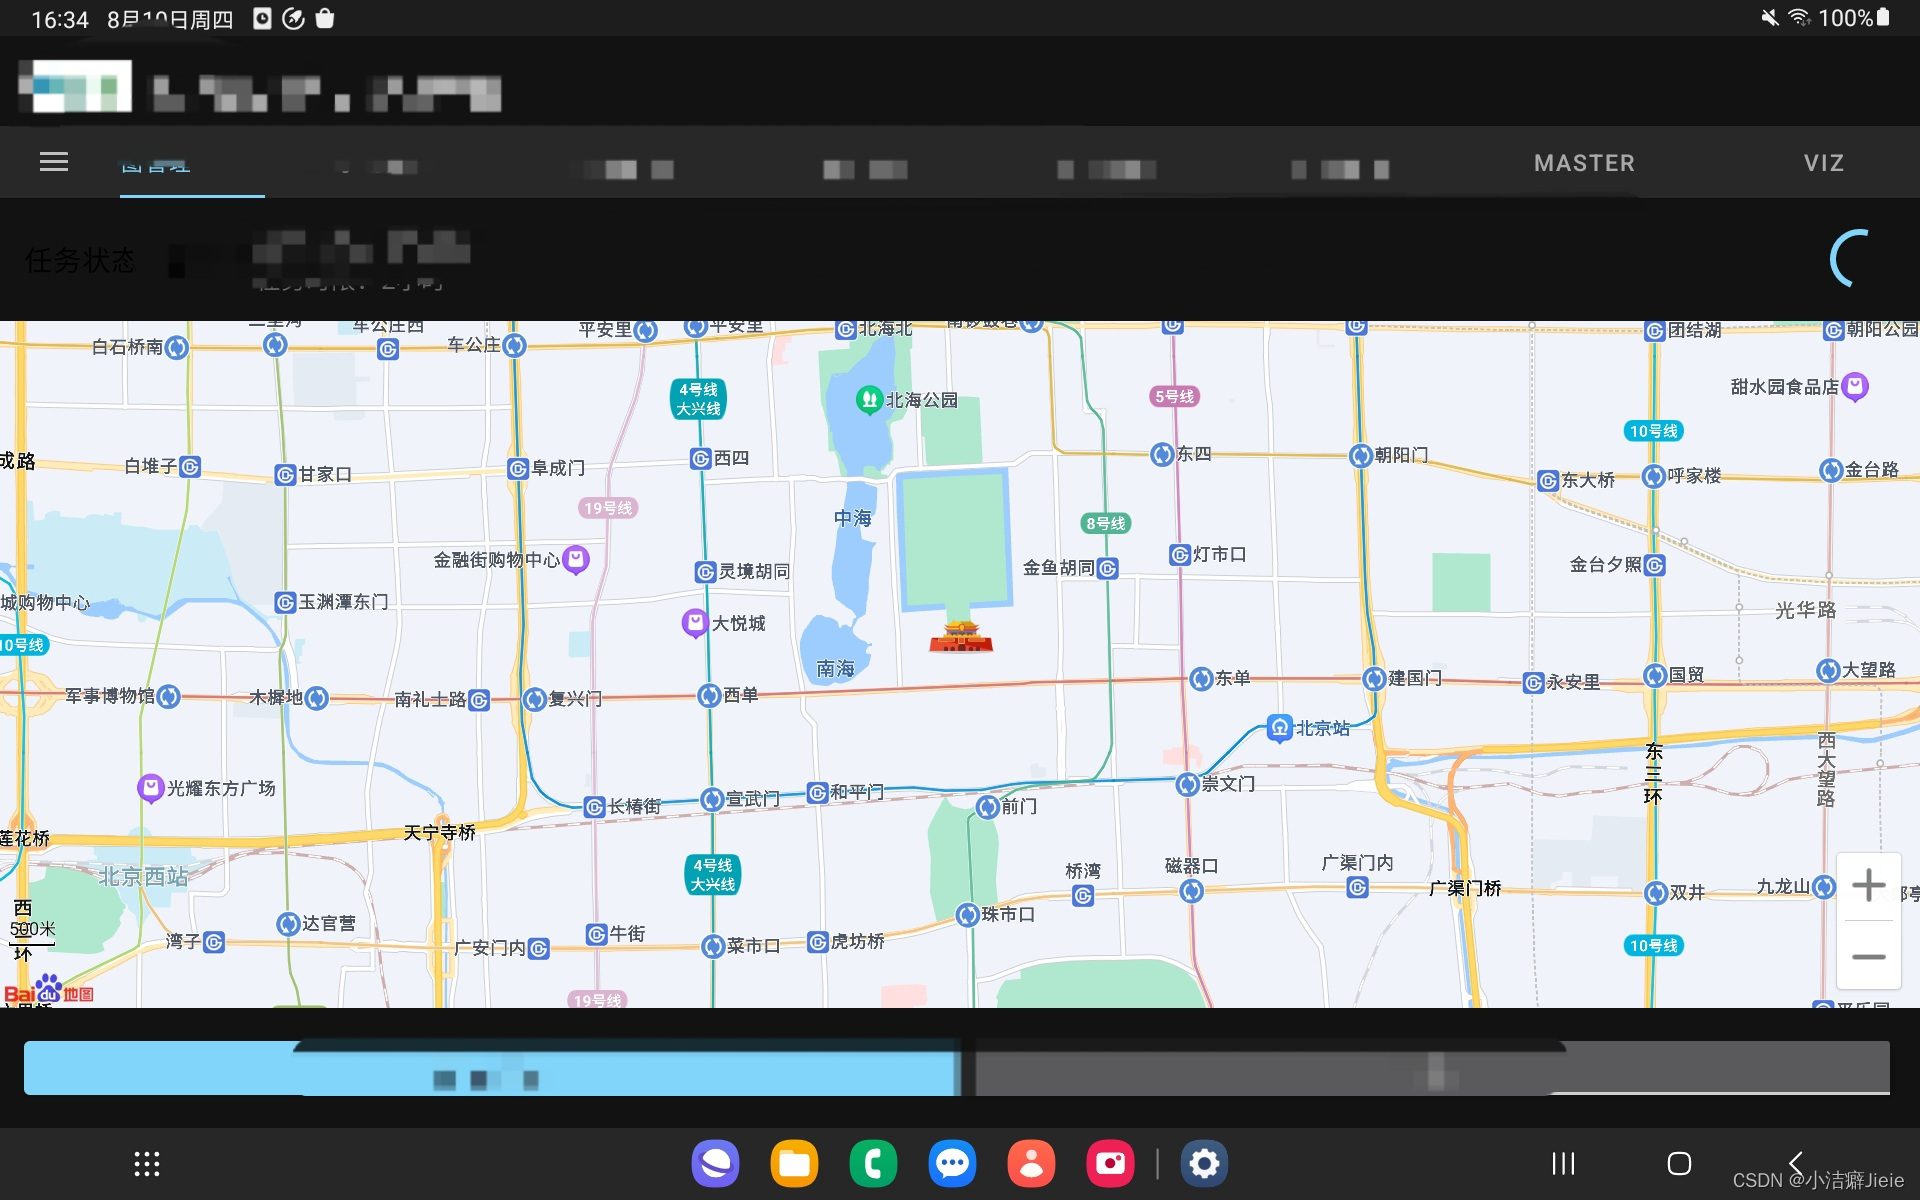The image size is (1920, 1200).
Task: Open the Camera app from the dock
Action: tap(1111, 1163)
